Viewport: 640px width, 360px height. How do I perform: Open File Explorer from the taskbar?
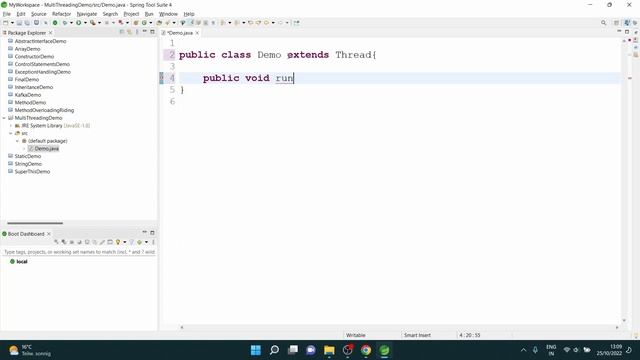329,350
